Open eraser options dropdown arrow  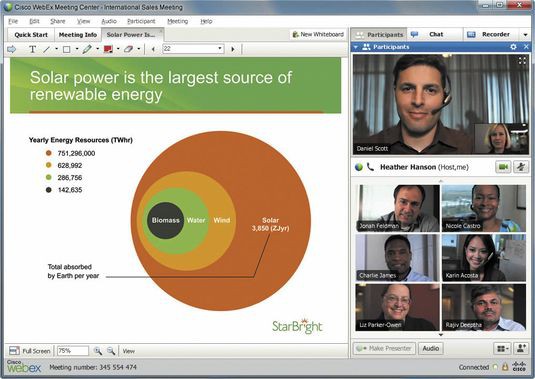(x=139, y=49)
